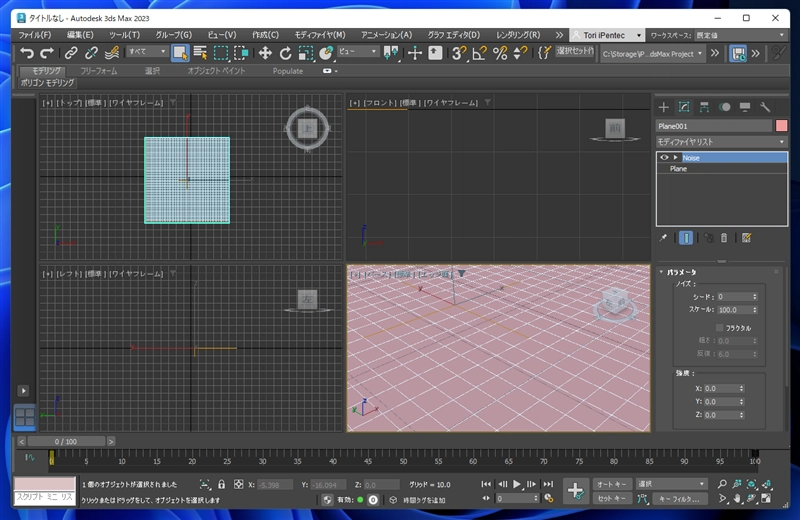Viewport: 800px width, 520px height.
Task: Switch to the オブジェクト ペイント ribbon tab
Action: tap(216, 71)
